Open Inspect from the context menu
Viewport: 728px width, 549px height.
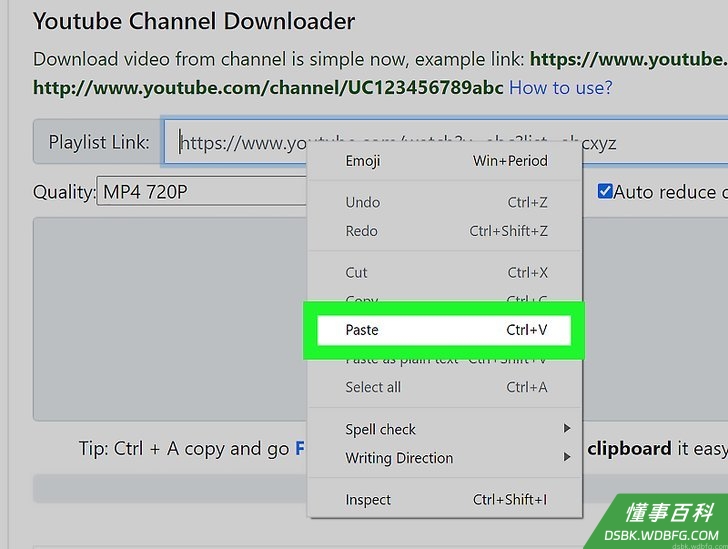pos(445,500)
